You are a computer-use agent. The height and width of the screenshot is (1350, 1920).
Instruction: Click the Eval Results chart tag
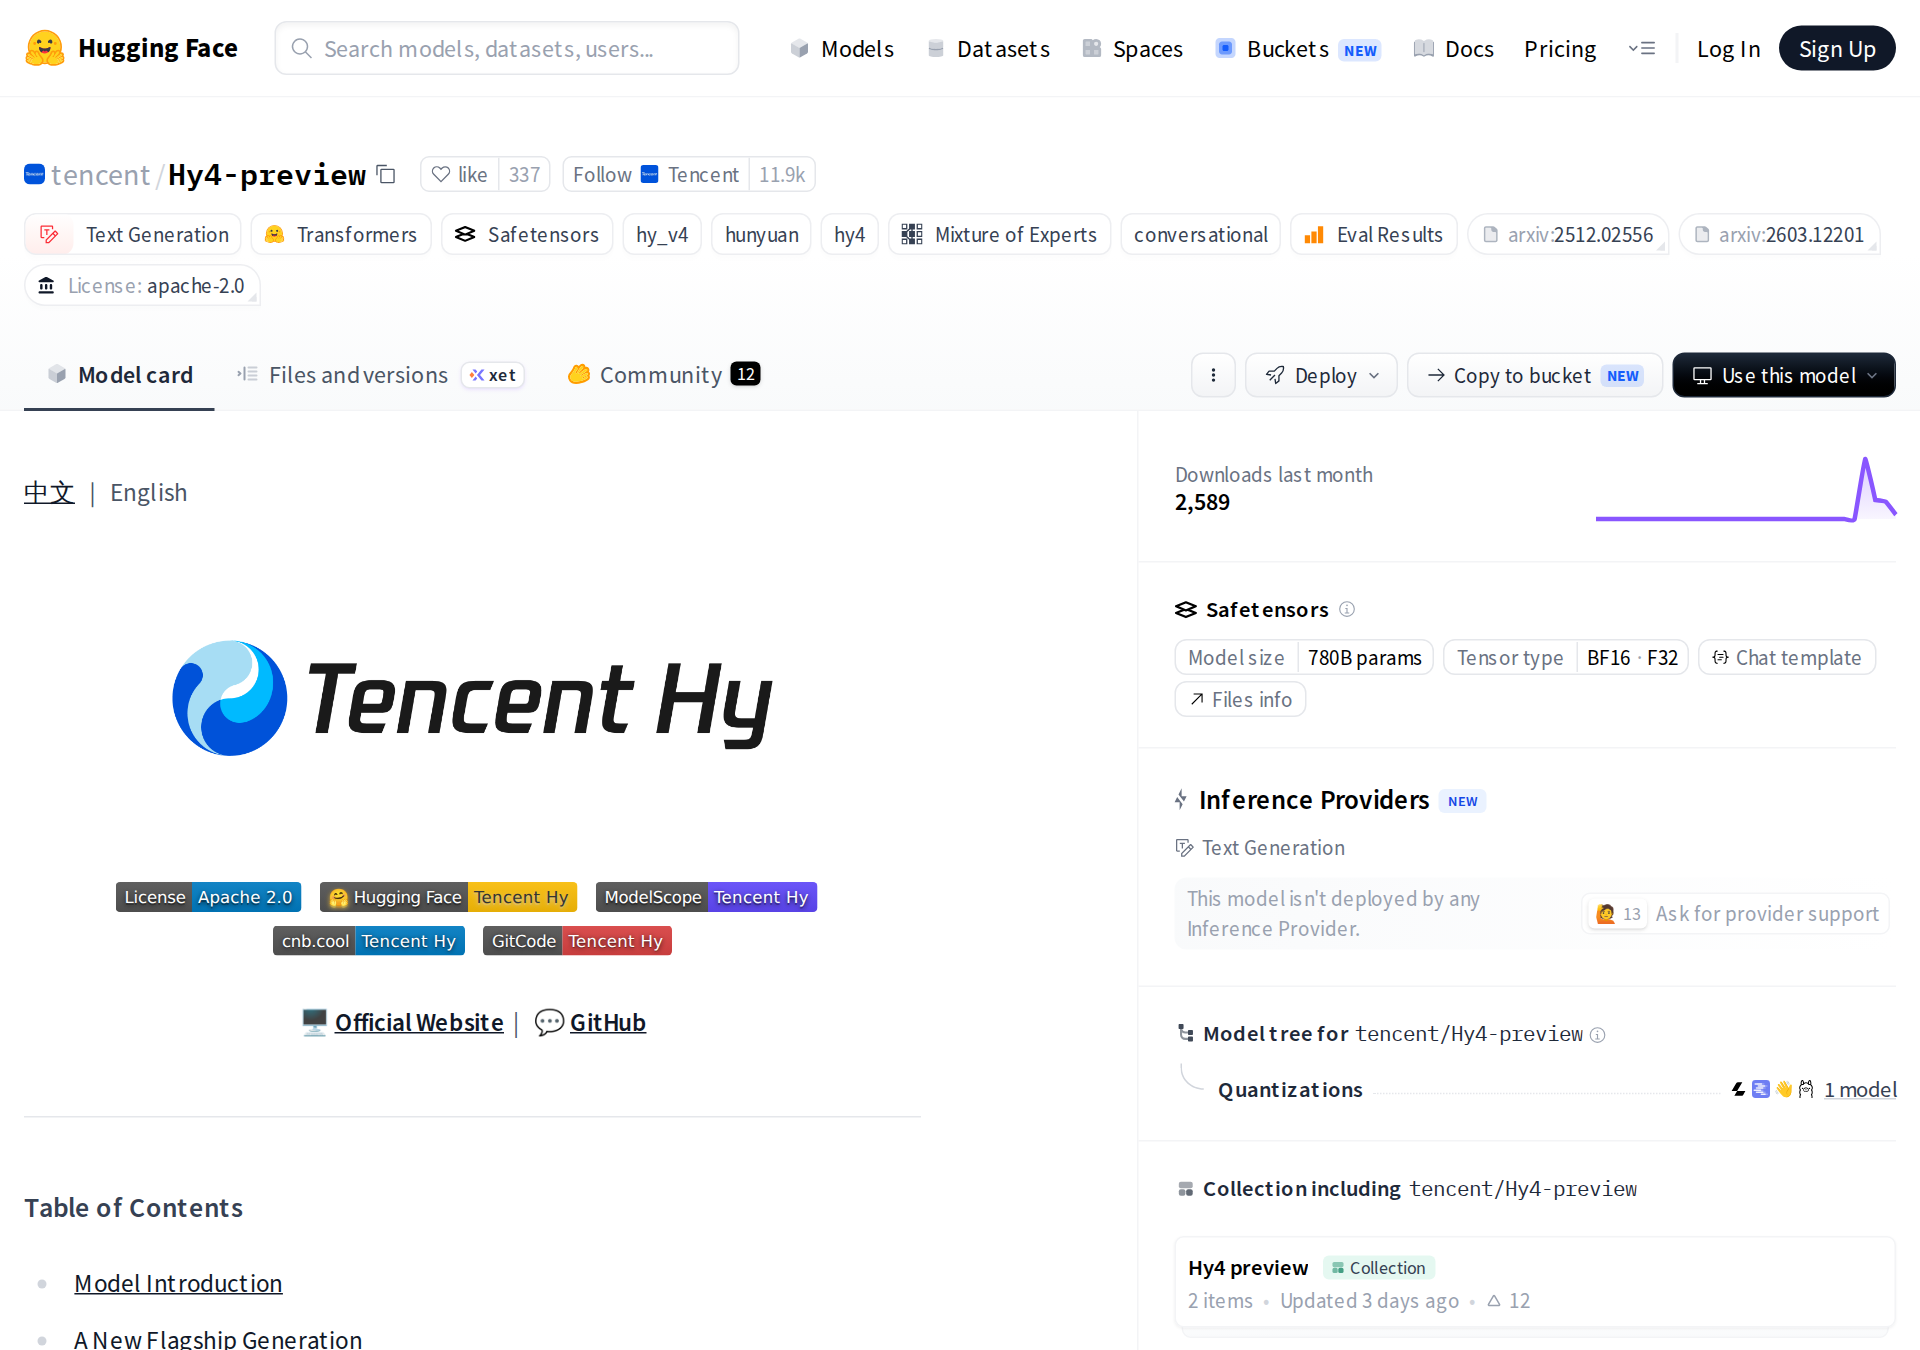tap(1374, 235)
